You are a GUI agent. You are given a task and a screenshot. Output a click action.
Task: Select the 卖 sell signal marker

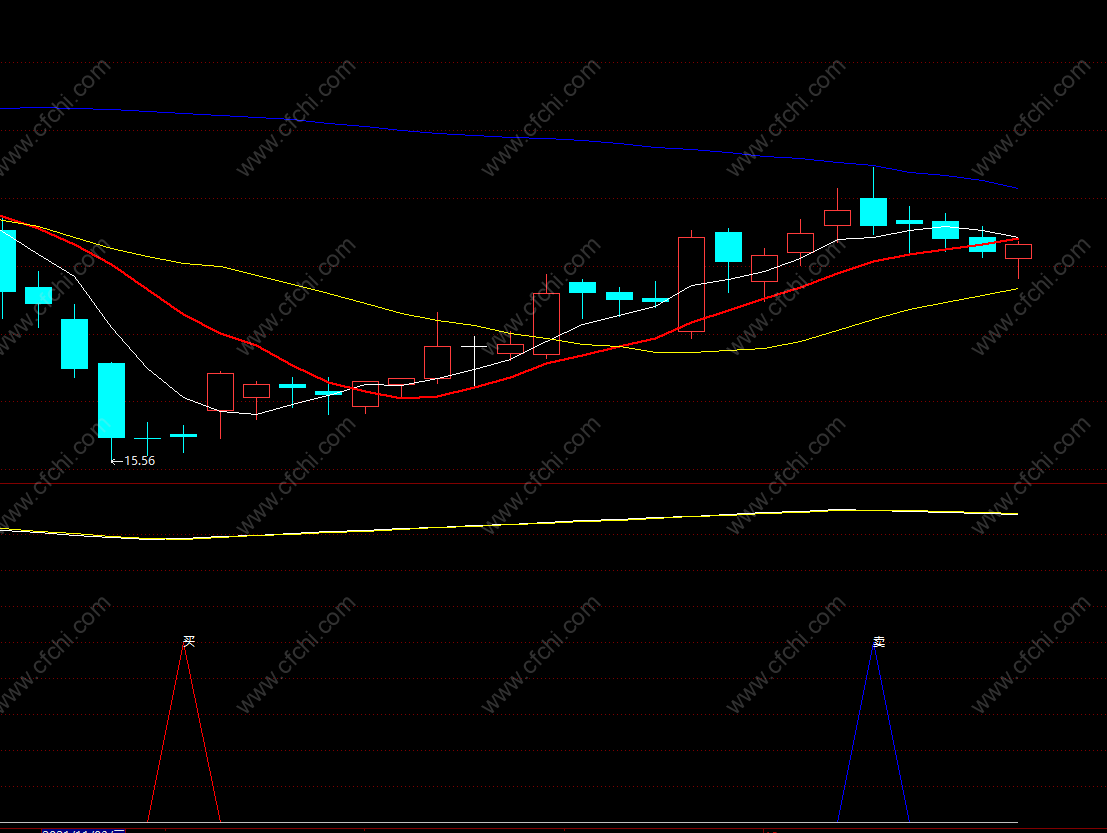pos(879,642)
